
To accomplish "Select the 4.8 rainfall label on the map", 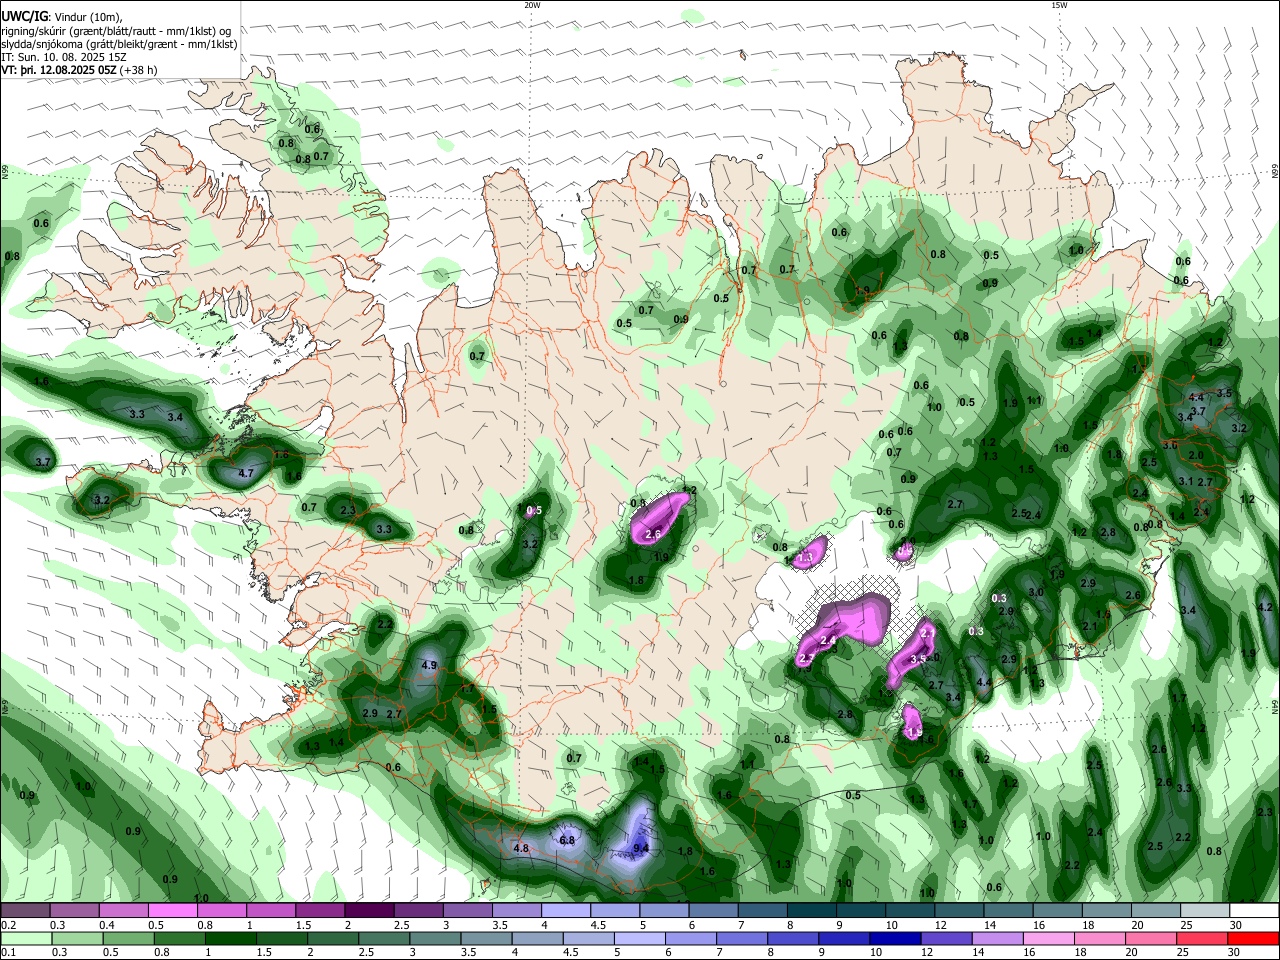I will tap(520, 848).
